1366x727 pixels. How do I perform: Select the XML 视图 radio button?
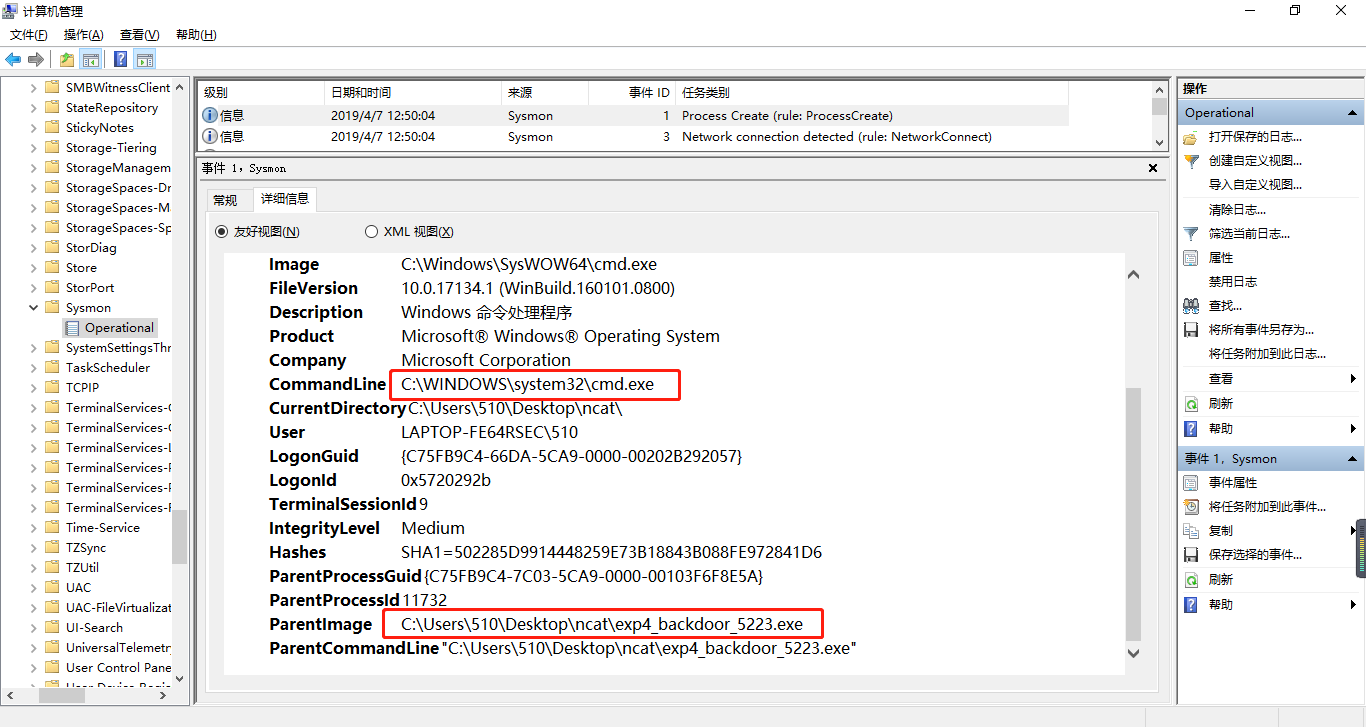click(x=372, y=232)
